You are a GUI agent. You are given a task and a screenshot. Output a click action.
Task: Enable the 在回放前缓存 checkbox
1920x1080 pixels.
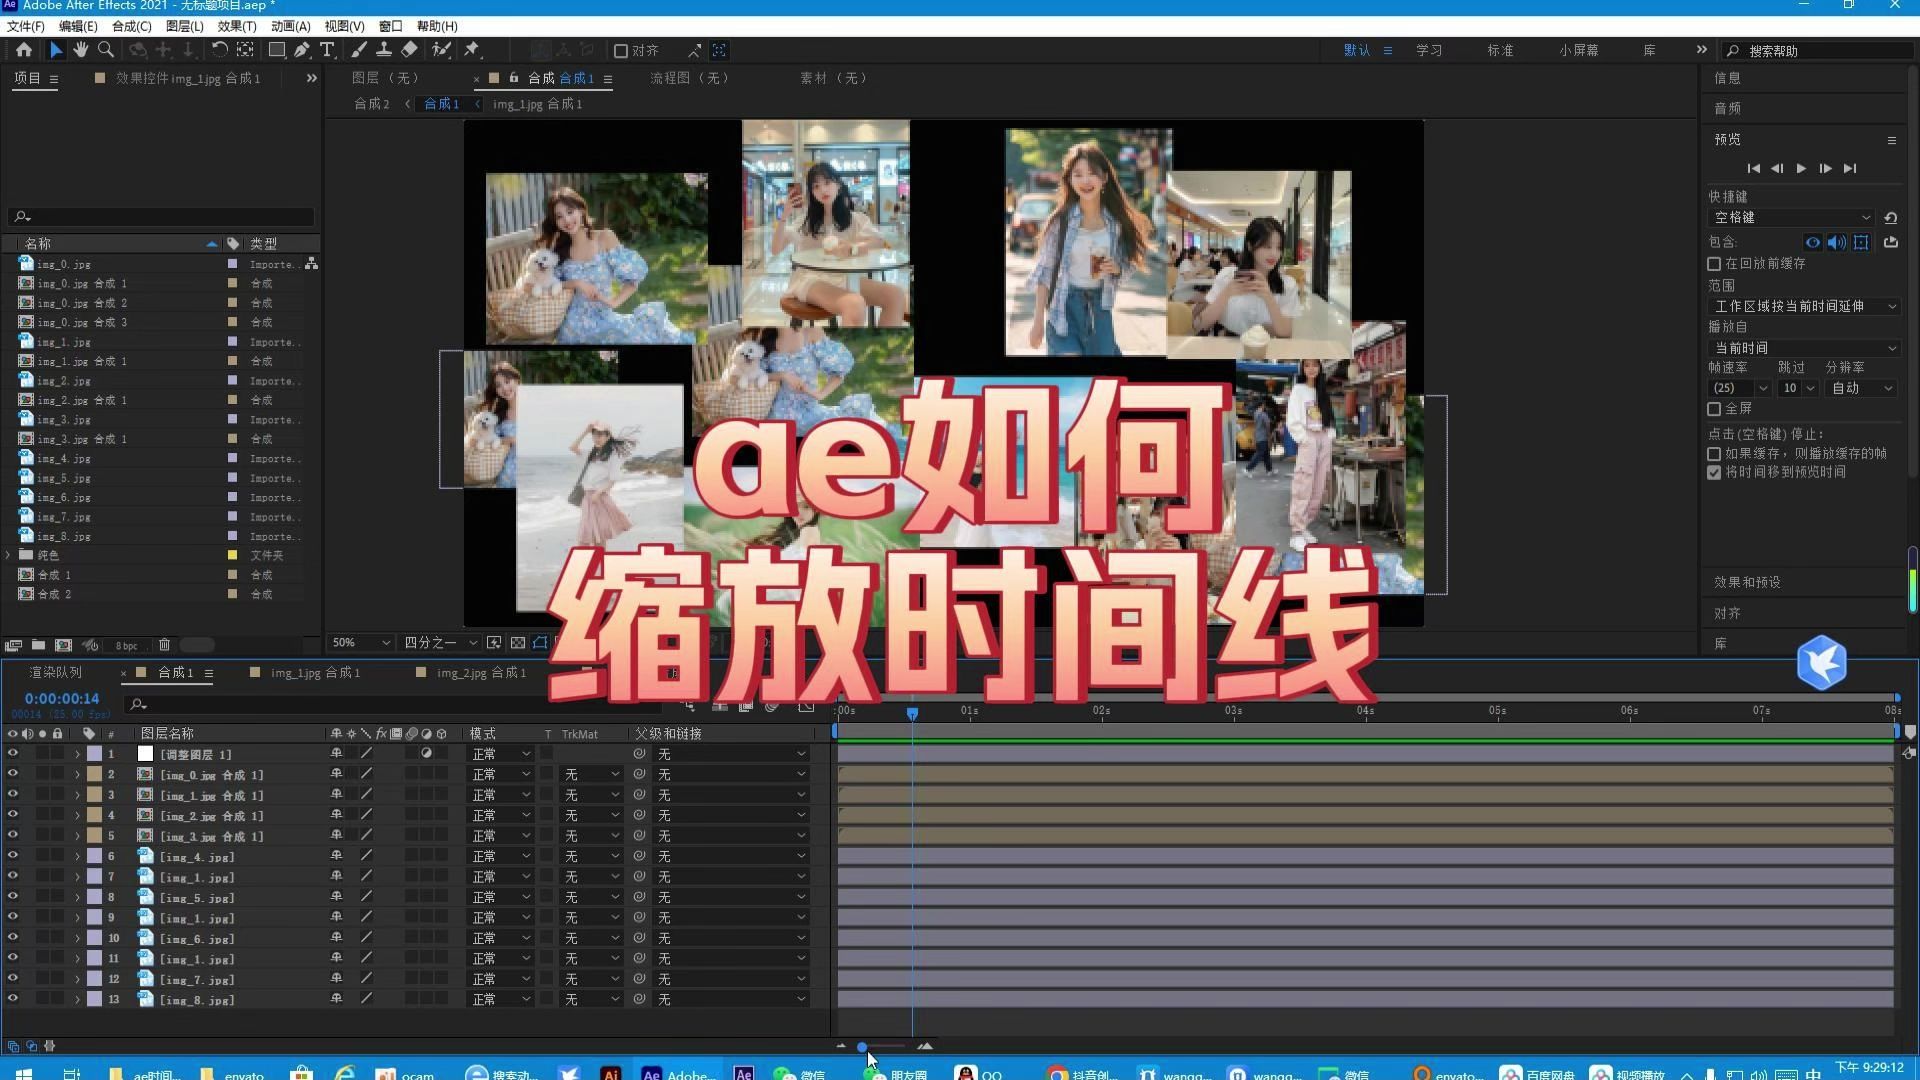tap(1714, 264)
